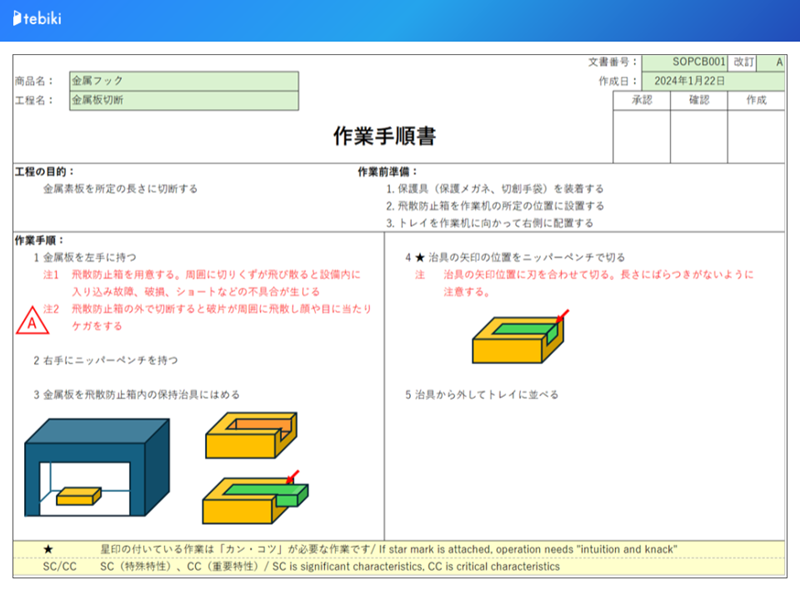Click the 工程の目的 heading
Screen dimensions: 800x593
44,171
